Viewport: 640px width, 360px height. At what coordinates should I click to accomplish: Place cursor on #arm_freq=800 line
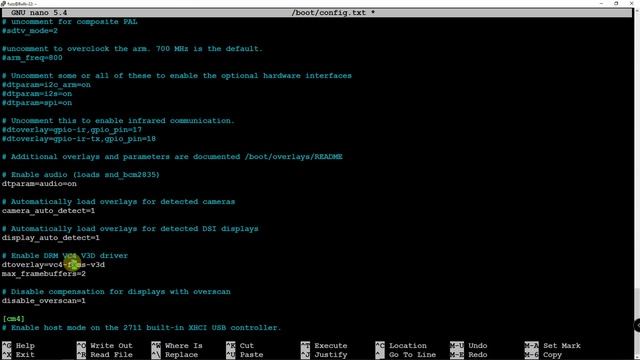32,58
